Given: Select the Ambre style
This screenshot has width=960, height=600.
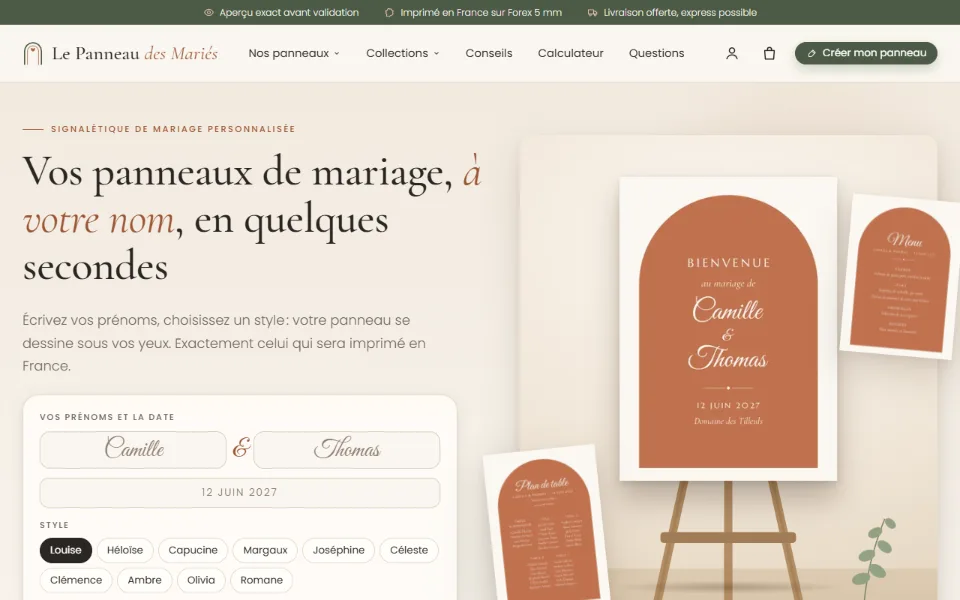Looking at the screenshot, I should pos(144,580).
